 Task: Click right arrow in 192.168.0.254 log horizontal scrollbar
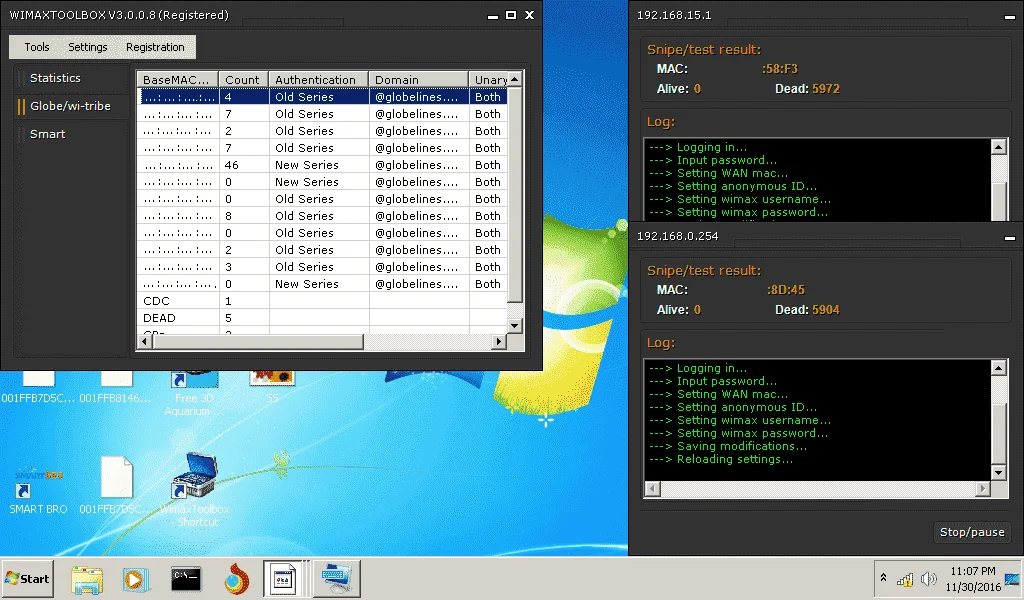coord(984,488)
